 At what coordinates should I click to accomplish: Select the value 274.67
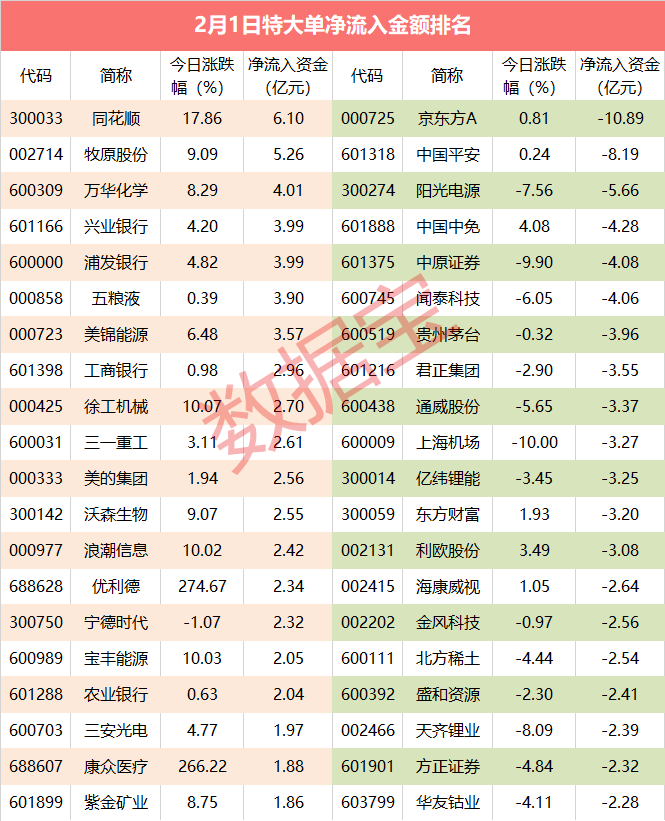pos(202,586)
